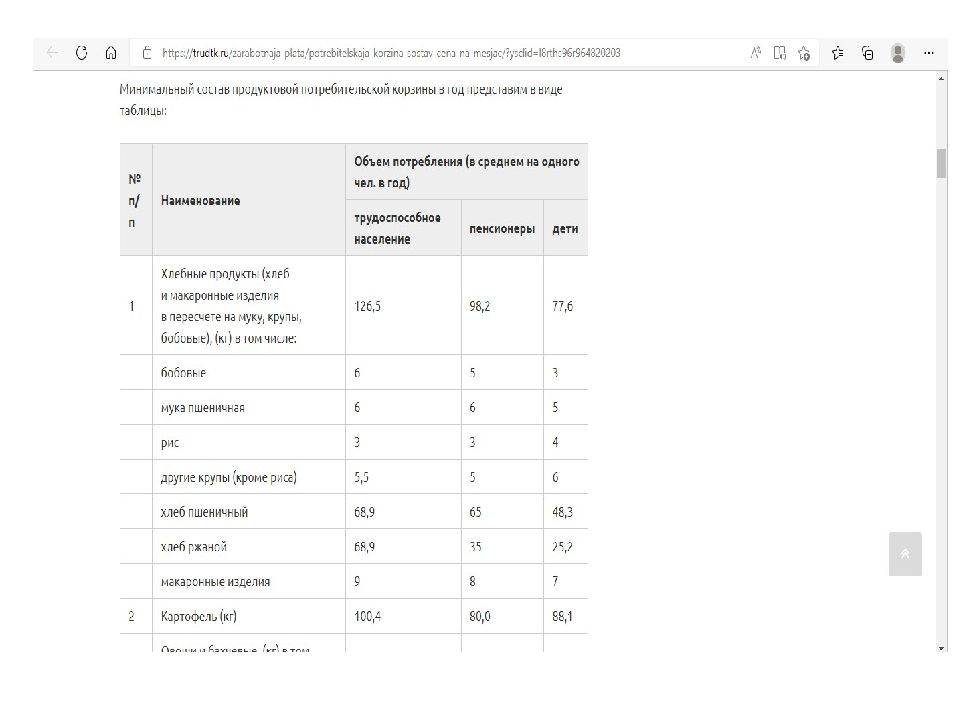This screenshot has height=720, width=960.
Task: Click value 126,5 in bread products row
Action: tap(367, 306)
